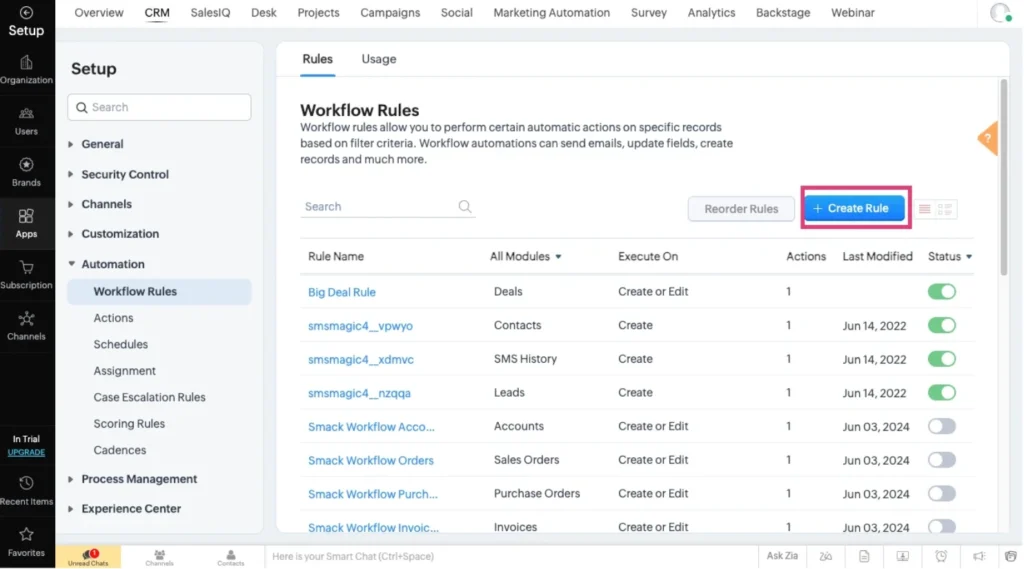The width and height of the screenshot is (1024, 569).
Task: Open SalesIQ in top navigation
Action: 210,12
